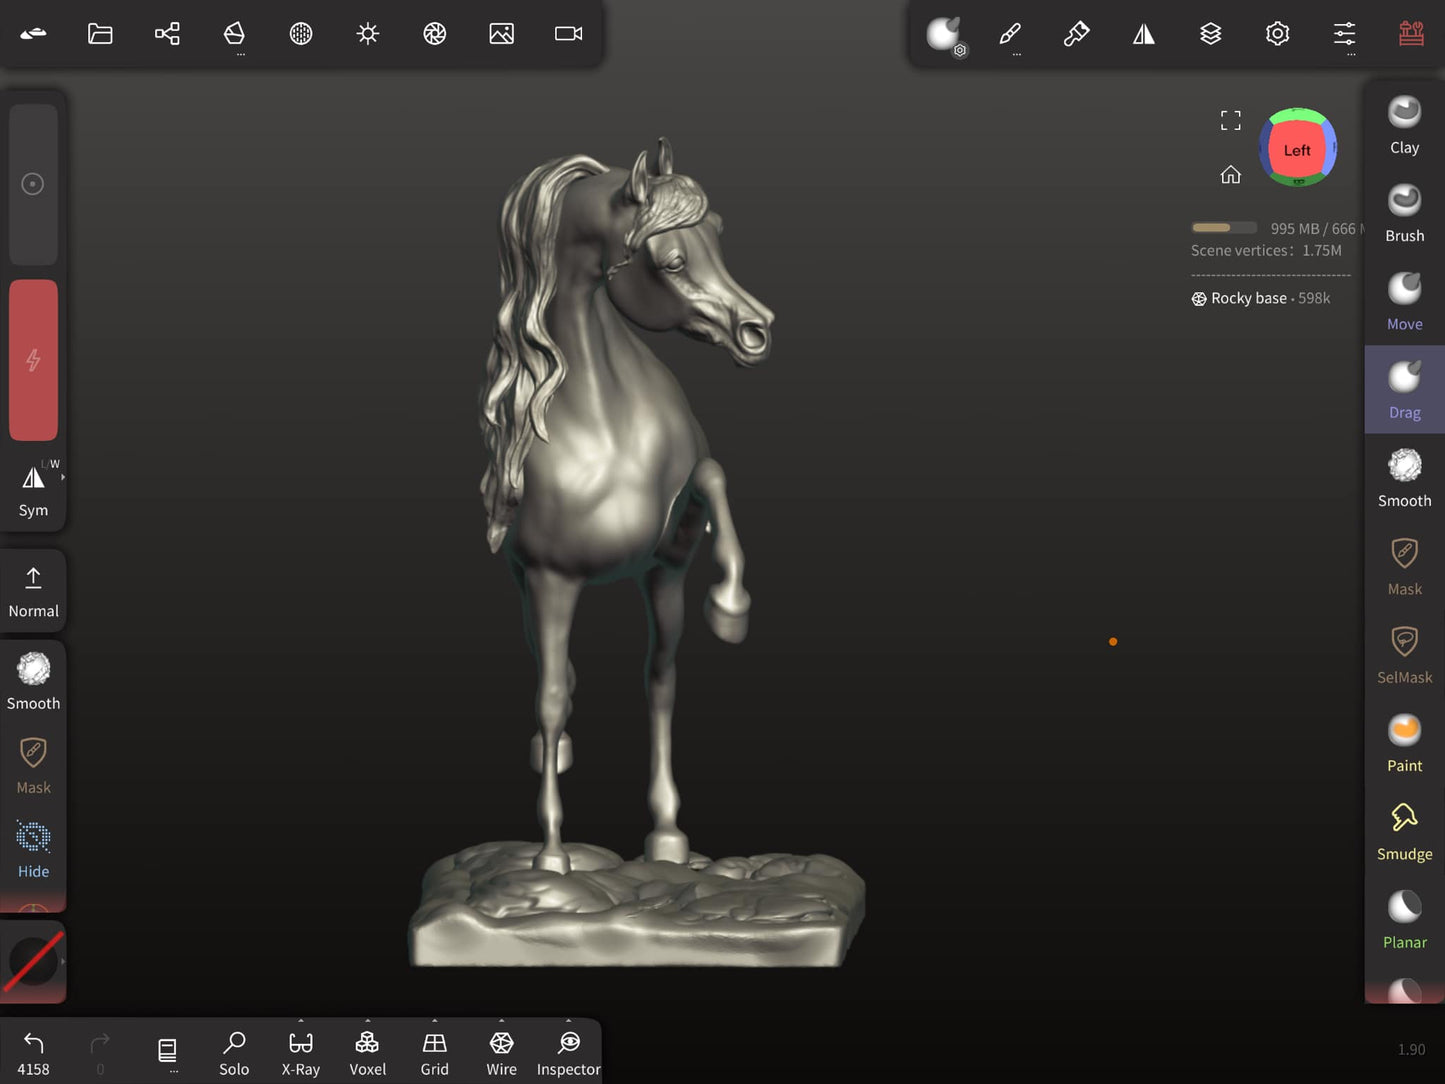Select the Clay sculpting tool
The height and width of the screenshot is (1084, 1445).
point(1404,126)
